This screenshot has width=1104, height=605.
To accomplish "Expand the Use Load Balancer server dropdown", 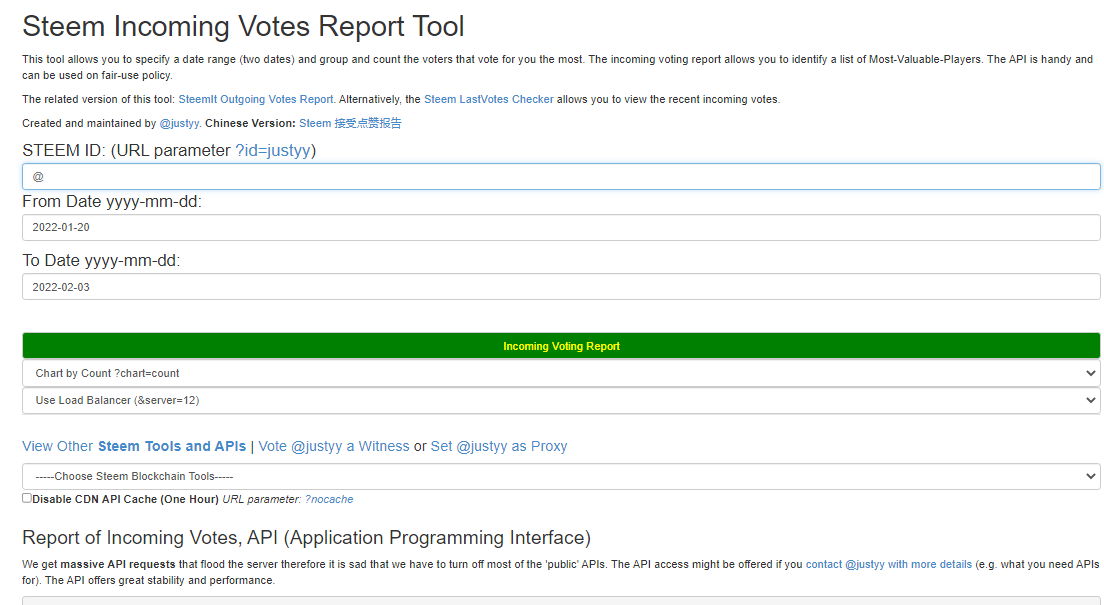I will point(561,400).
